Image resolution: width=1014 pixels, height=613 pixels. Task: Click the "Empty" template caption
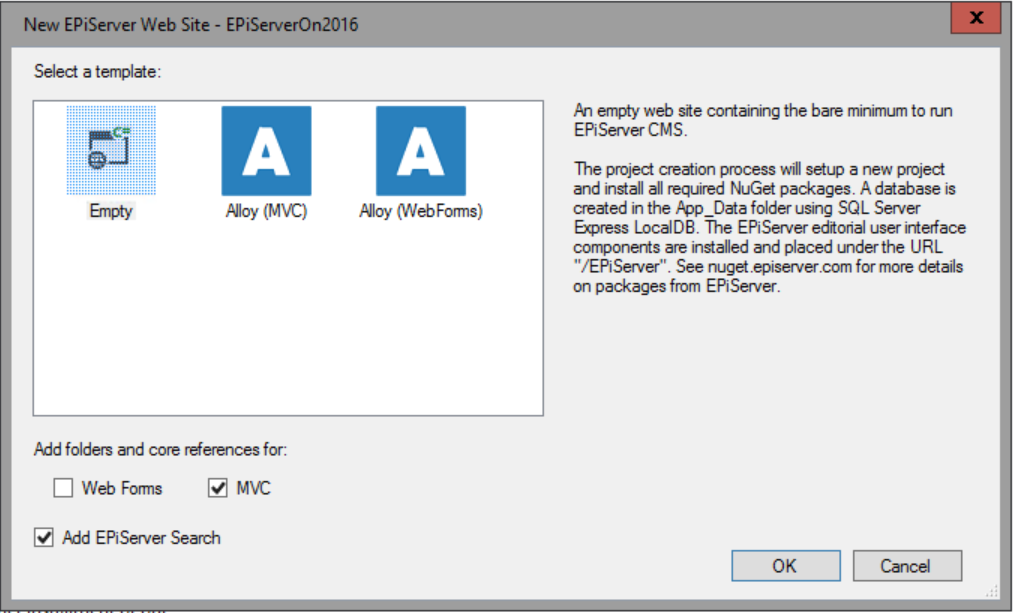[x=111, y=212]
